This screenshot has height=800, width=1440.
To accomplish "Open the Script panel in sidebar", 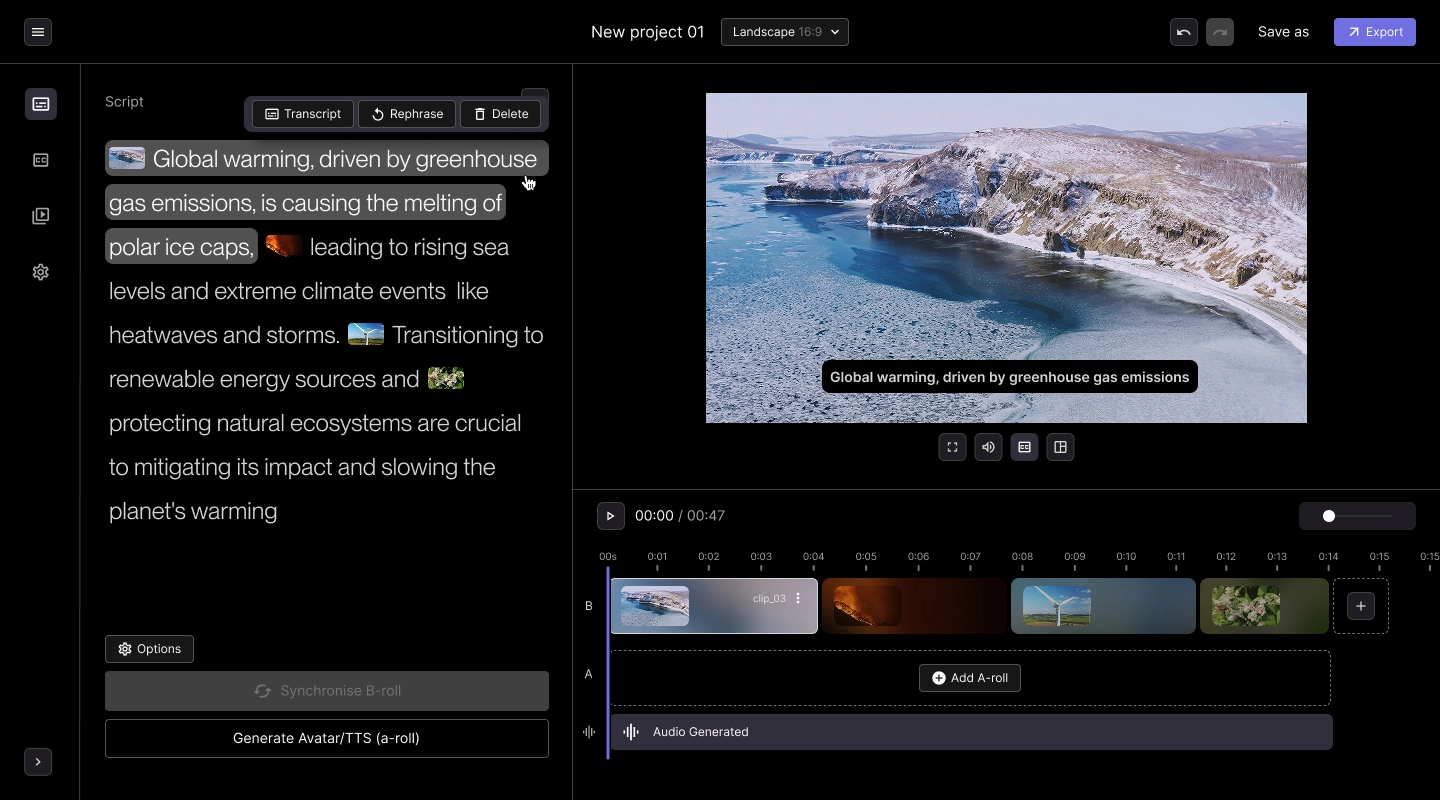I will click(41, 104).
